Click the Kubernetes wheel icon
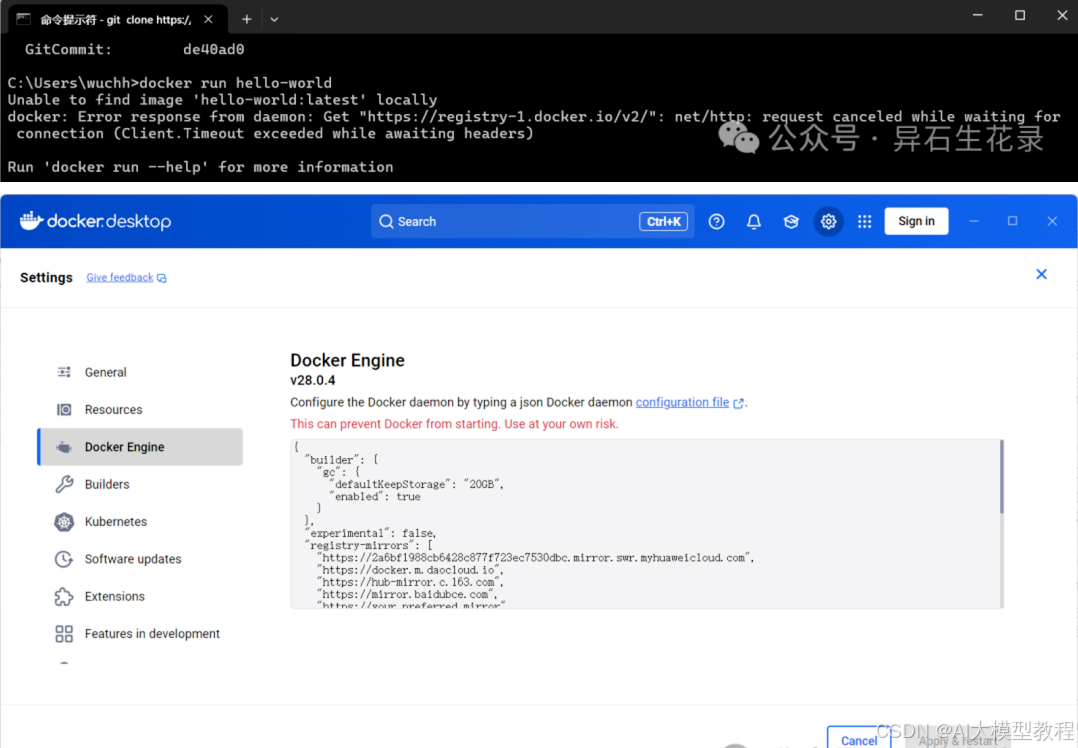The width and height of the screenshot is (1078, 748). [64, 522]
